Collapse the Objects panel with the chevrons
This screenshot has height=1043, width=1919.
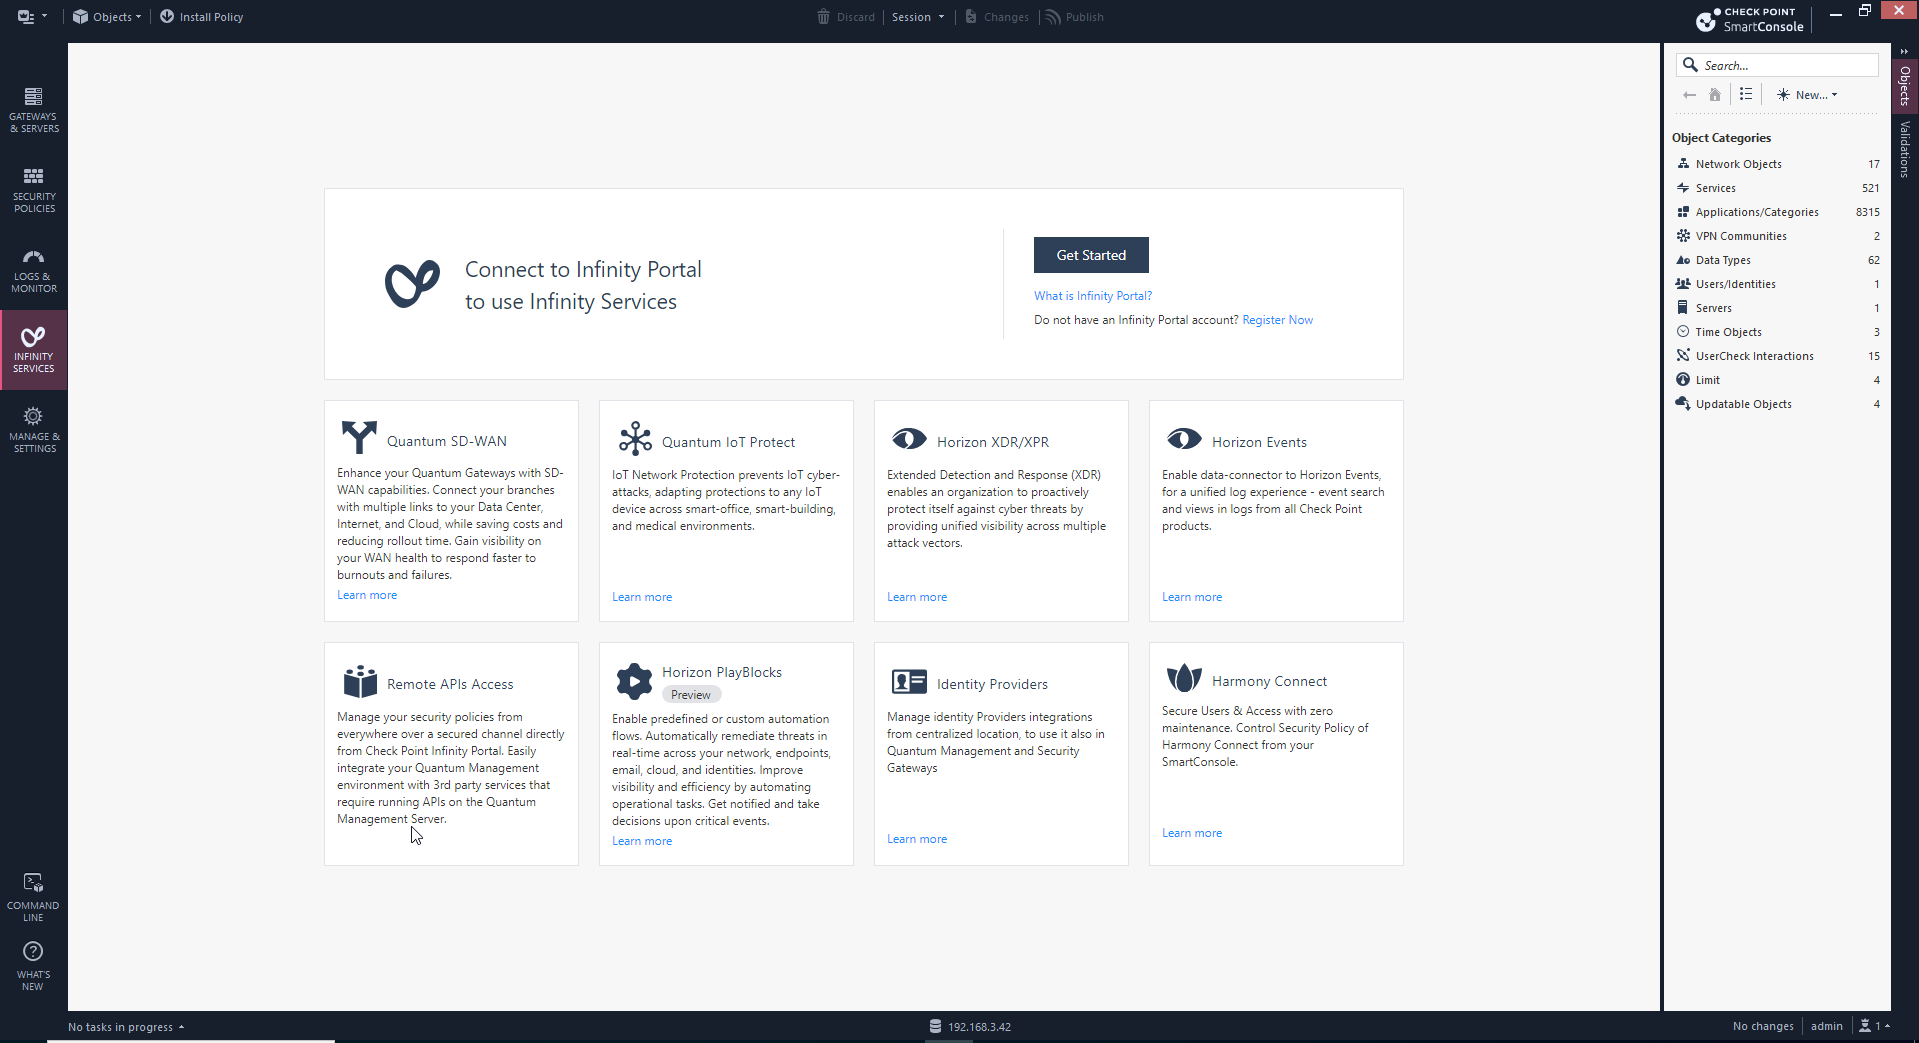pyautogui.click(x=1904, y=51)
